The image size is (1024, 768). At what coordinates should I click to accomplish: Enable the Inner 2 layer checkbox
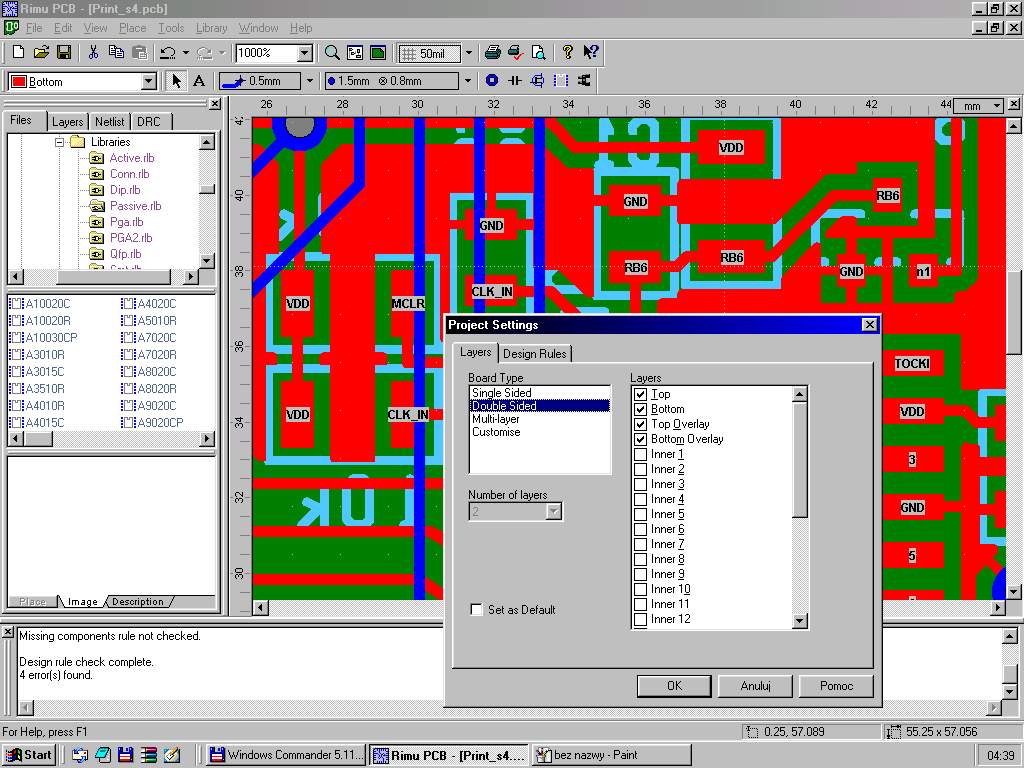(x=641, y=470)
